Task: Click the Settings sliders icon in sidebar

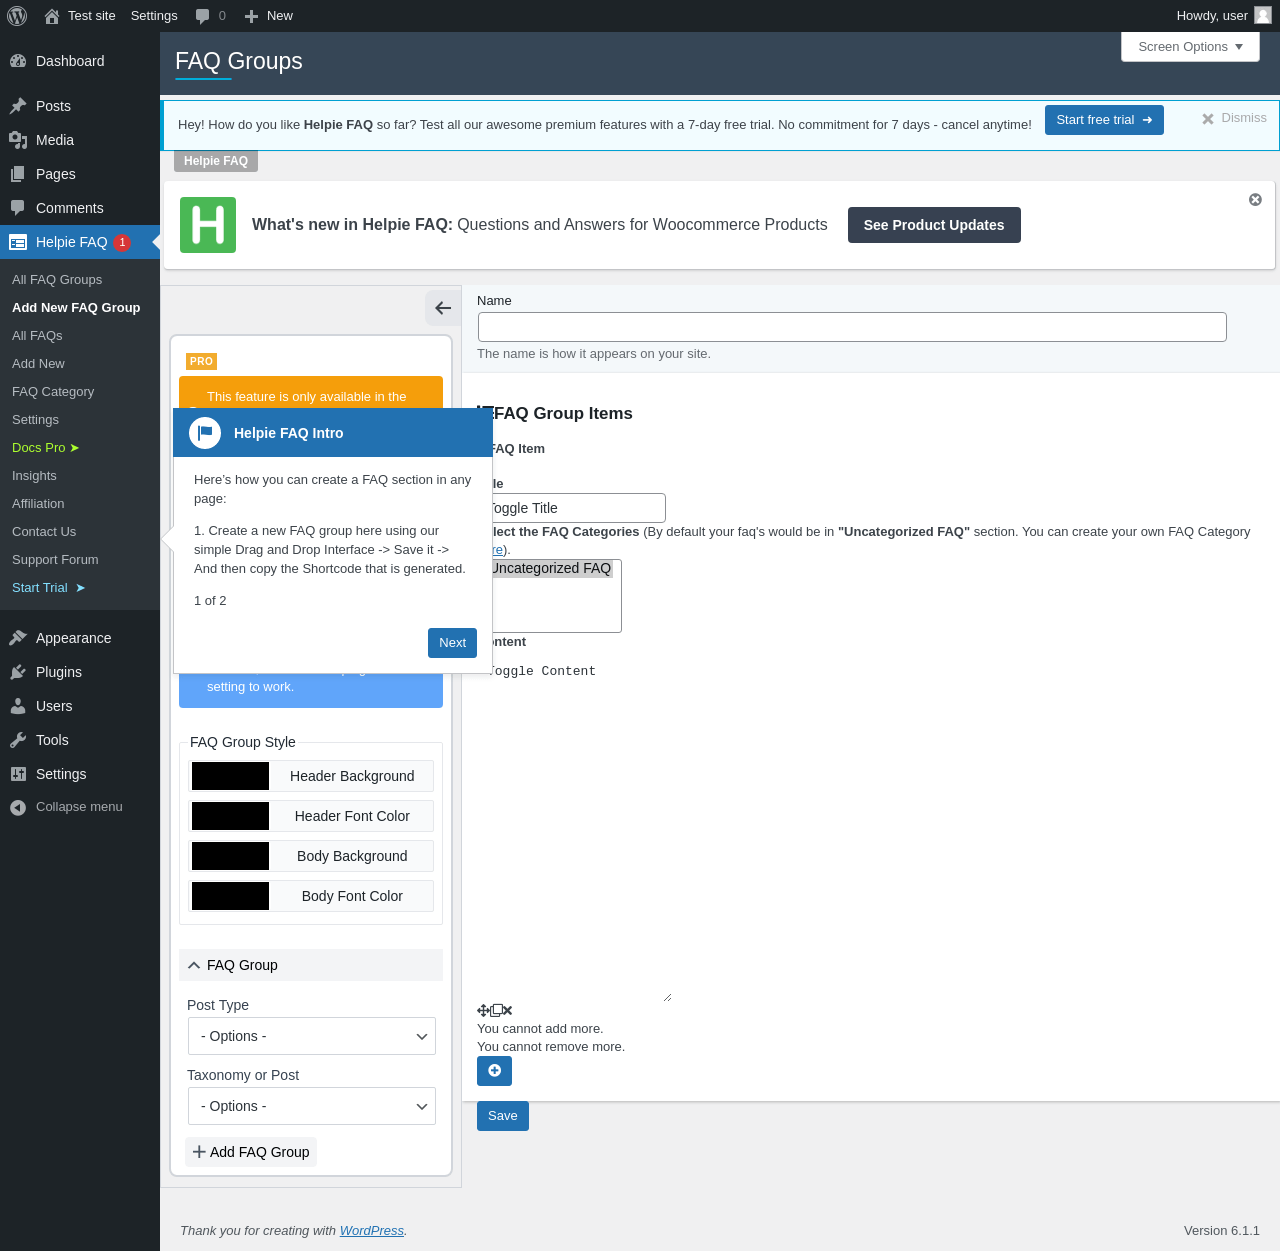Action: [18, 774]
